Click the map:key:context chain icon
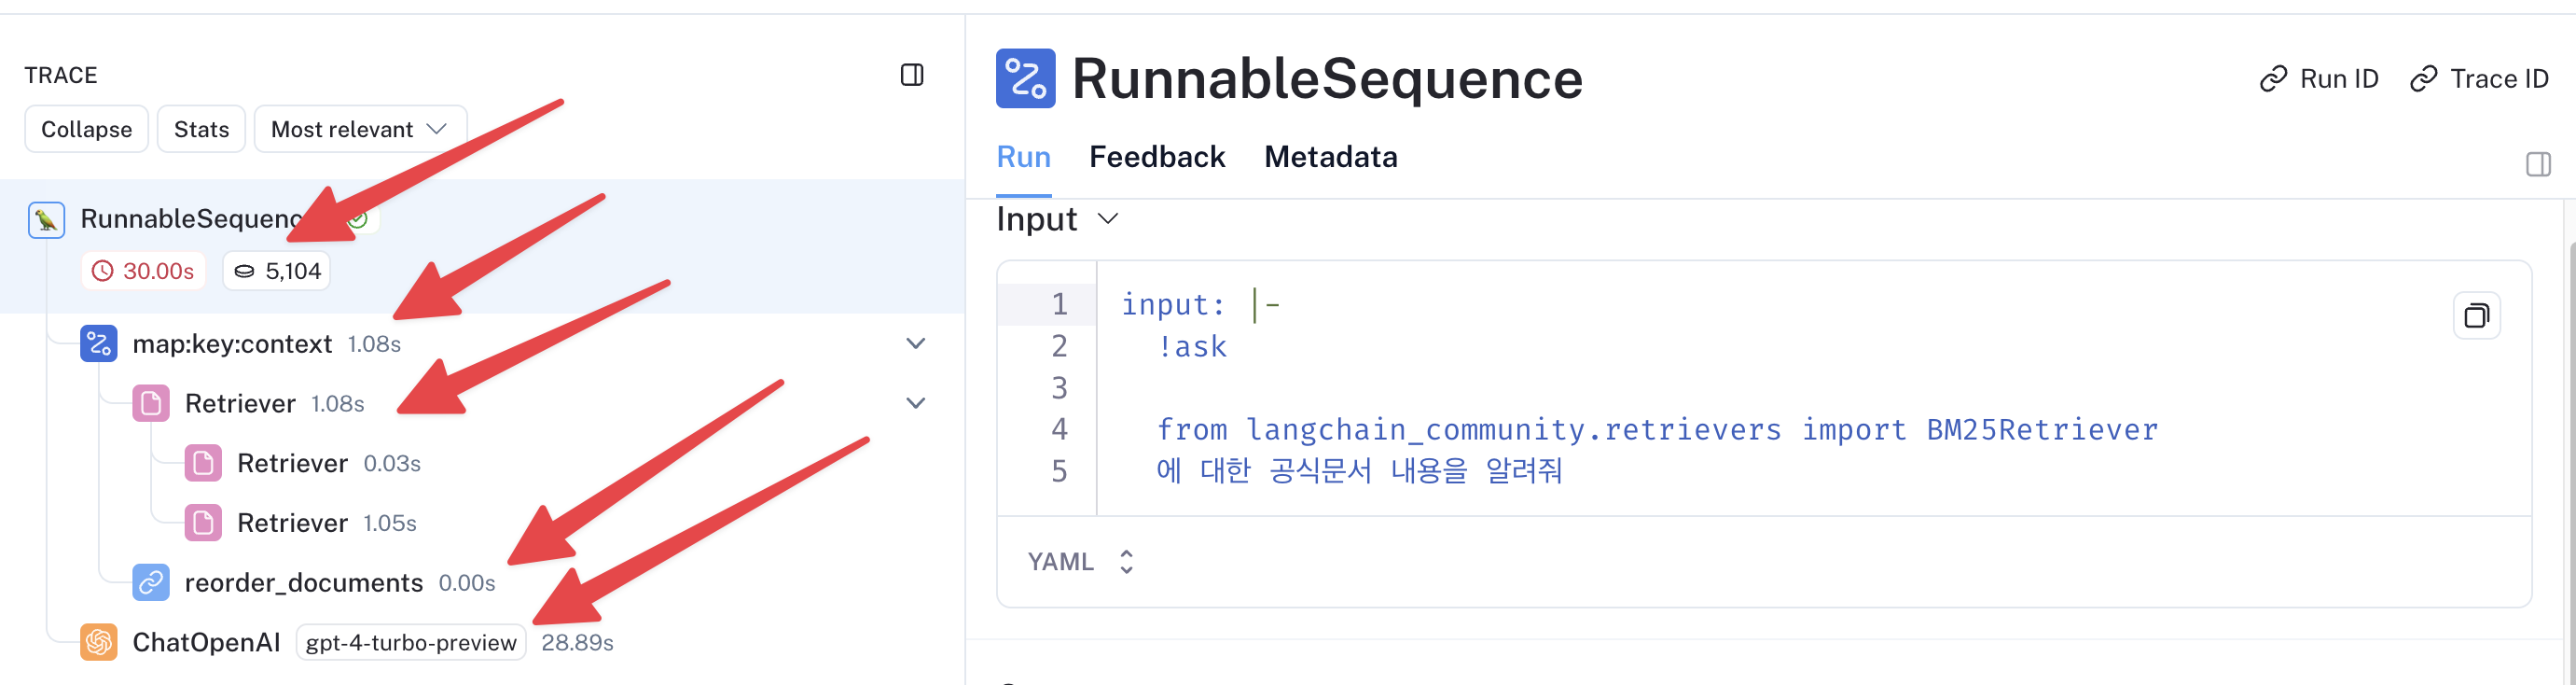This screenshot has width=2576, height=685. click(98, 344)
